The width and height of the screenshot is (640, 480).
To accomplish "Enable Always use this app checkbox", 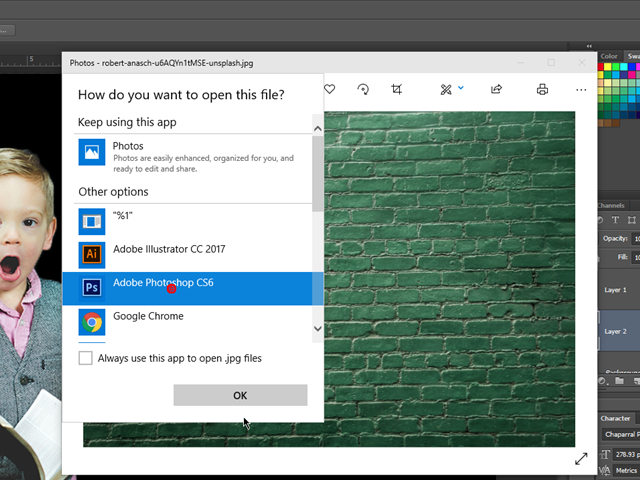I will coord(85,358).
